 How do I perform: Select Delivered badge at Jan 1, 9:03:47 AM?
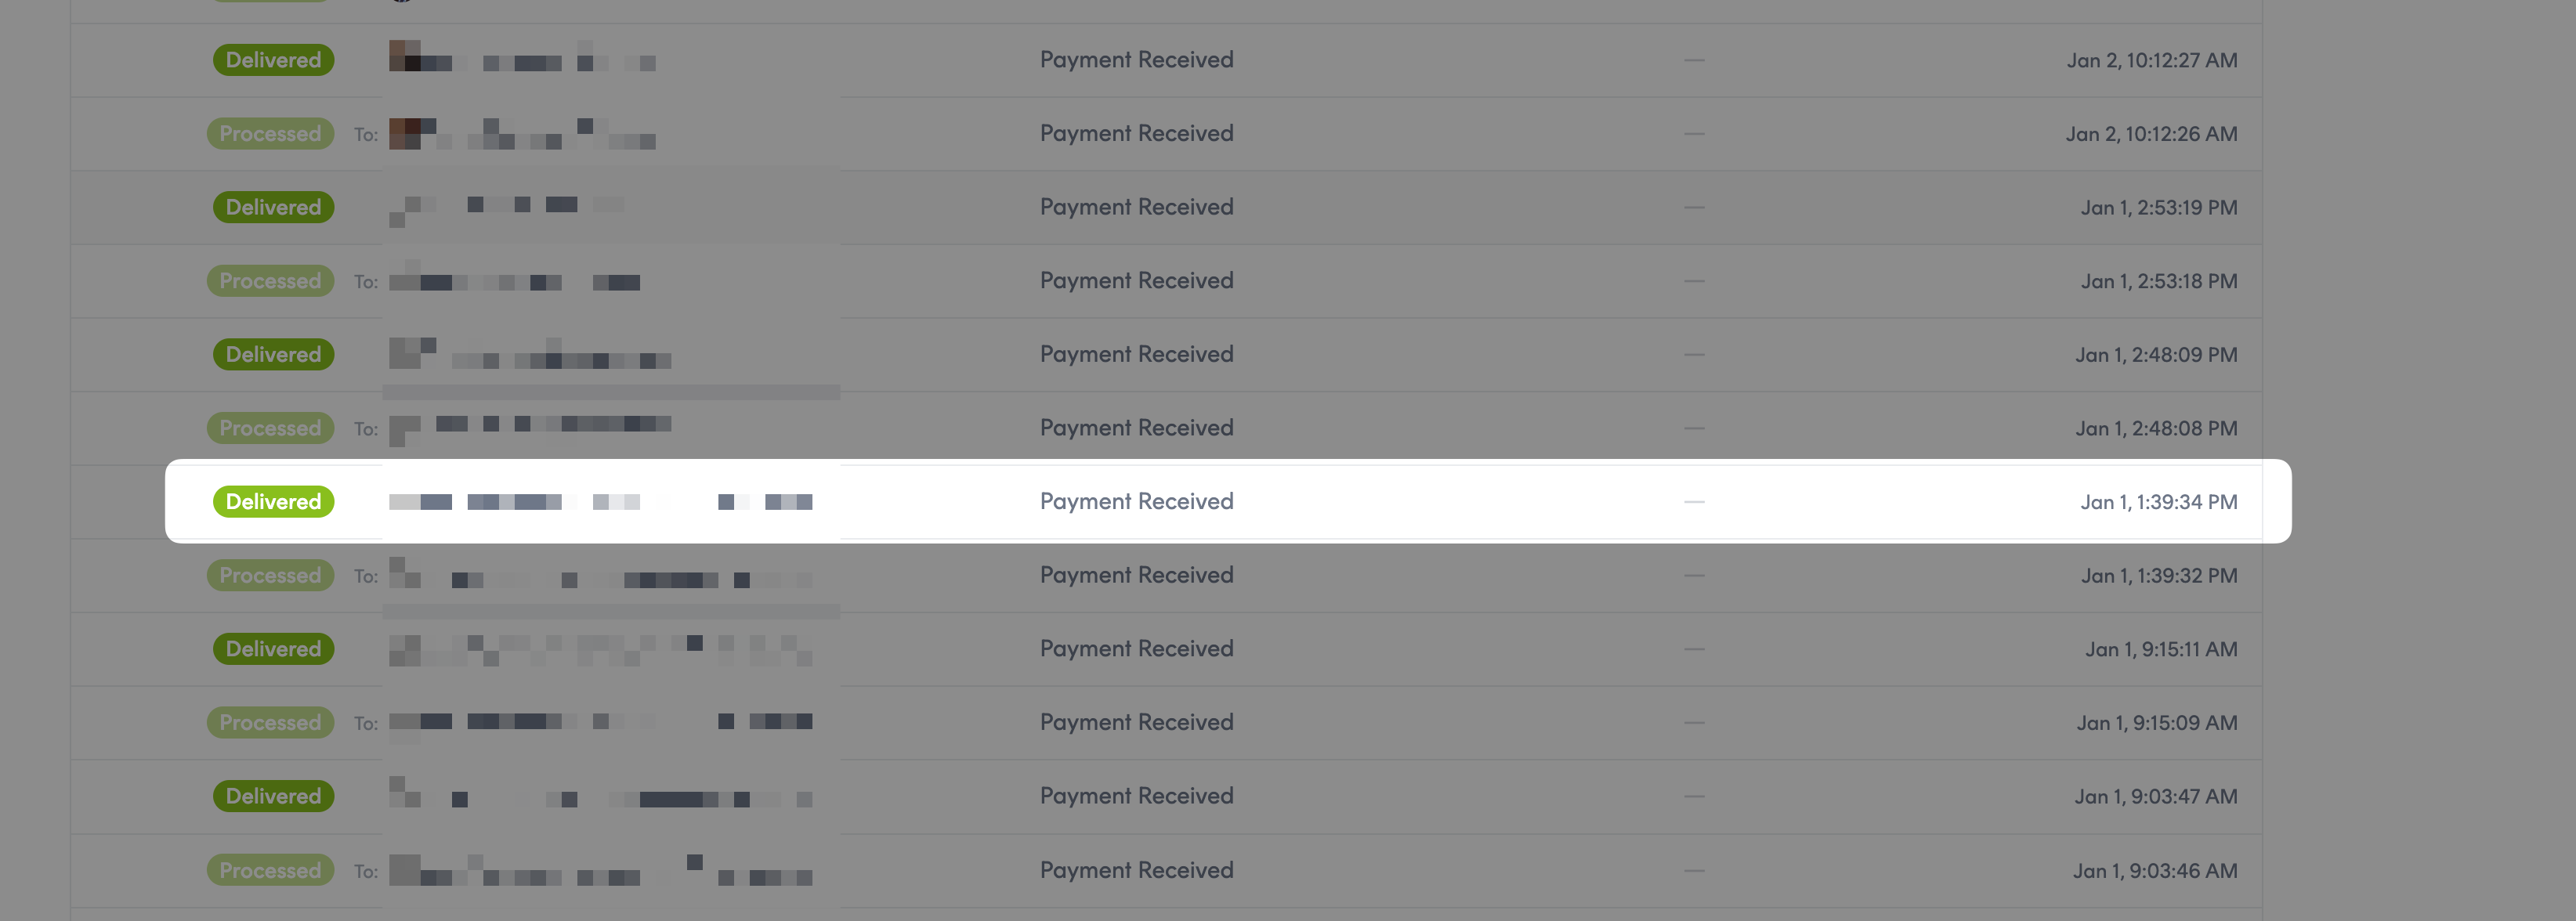tap(273, 796)
